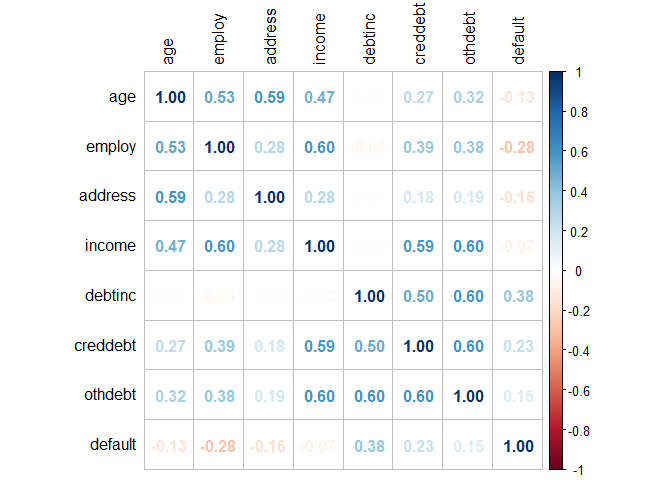This screenshot has height=480, width=672.
Task: Click the top column header labeled income
Action: point(319,40)
